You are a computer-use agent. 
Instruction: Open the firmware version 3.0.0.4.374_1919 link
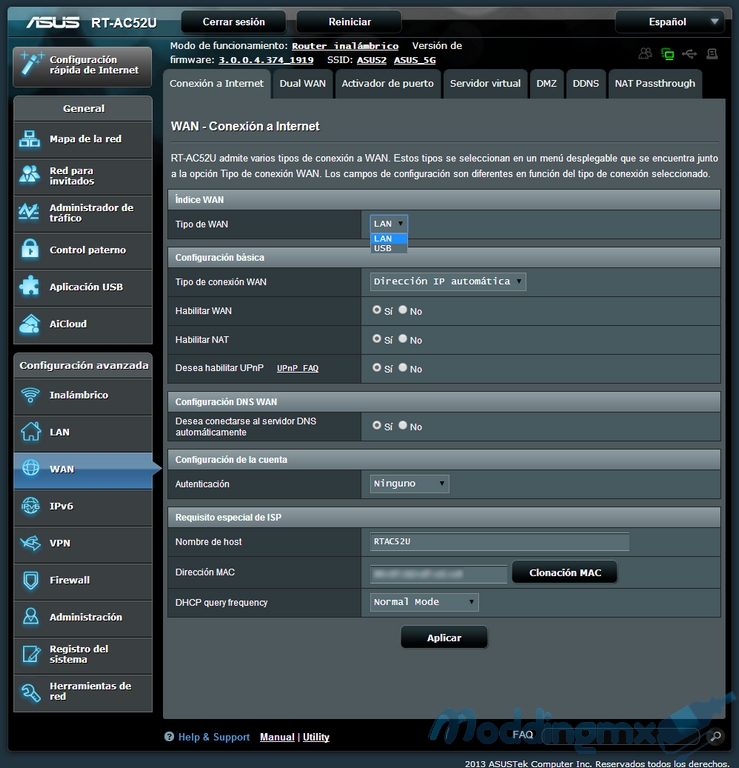[266, 60]
